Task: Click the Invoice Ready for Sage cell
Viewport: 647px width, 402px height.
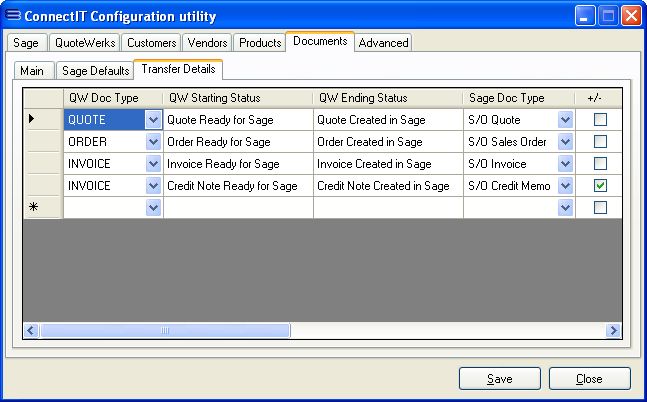Action: 238,164
